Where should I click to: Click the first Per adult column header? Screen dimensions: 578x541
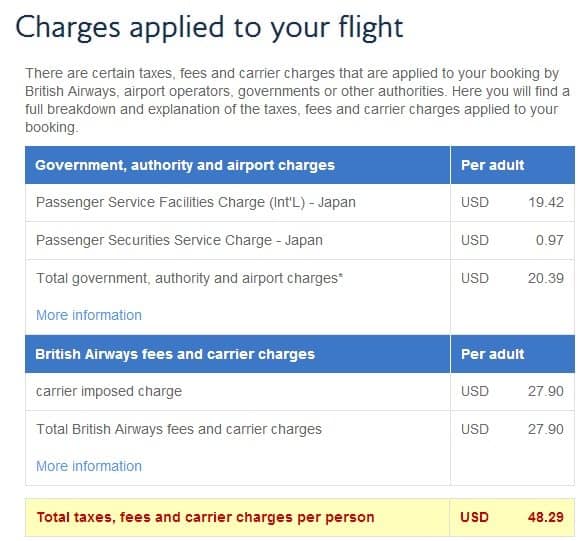(492, 165)
